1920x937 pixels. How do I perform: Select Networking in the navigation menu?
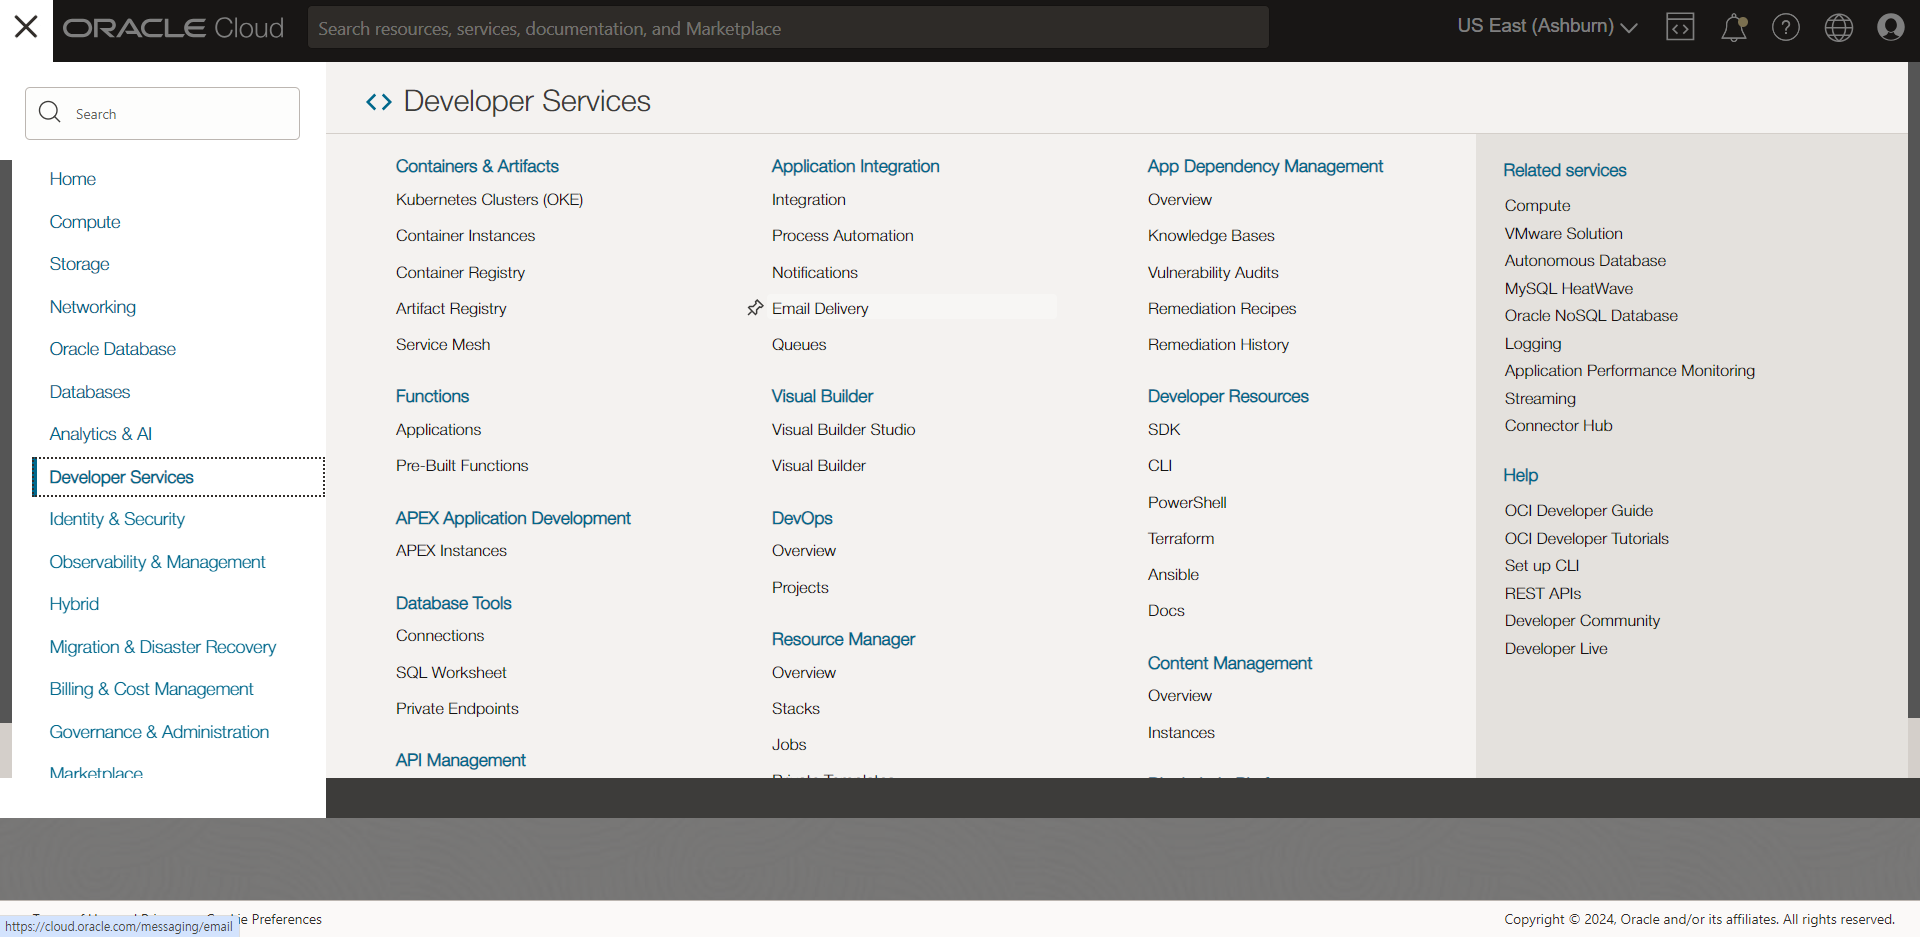point(93,307)
